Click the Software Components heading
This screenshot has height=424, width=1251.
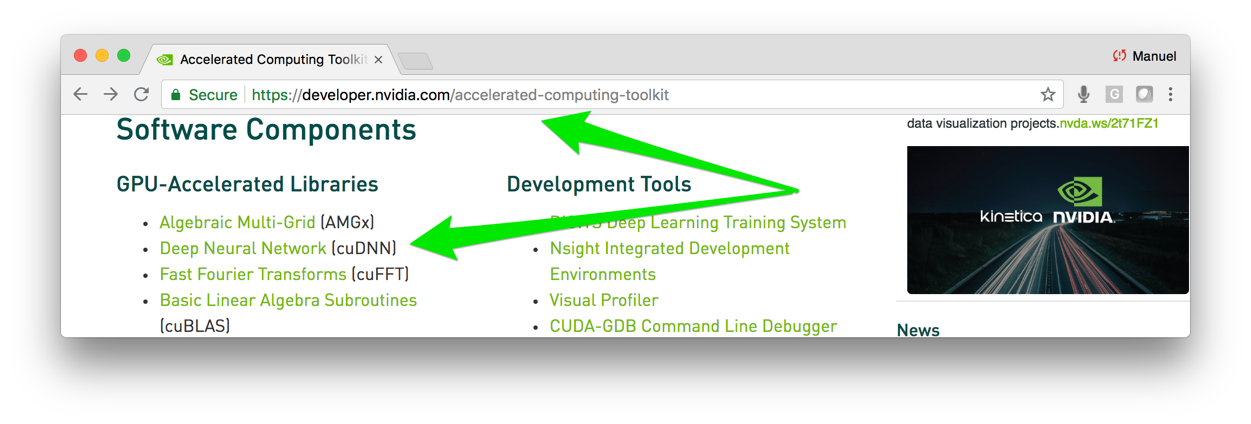click(266, 130)
